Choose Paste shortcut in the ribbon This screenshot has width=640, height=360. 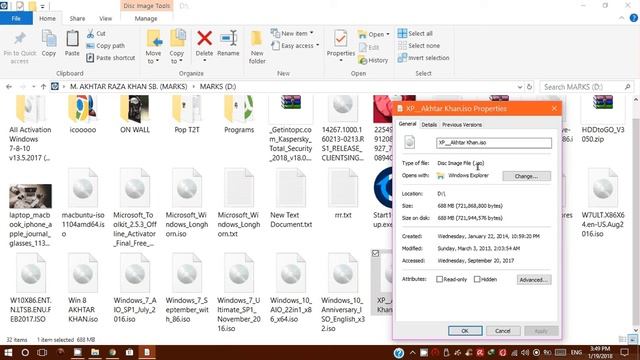(x=111, y=58)
